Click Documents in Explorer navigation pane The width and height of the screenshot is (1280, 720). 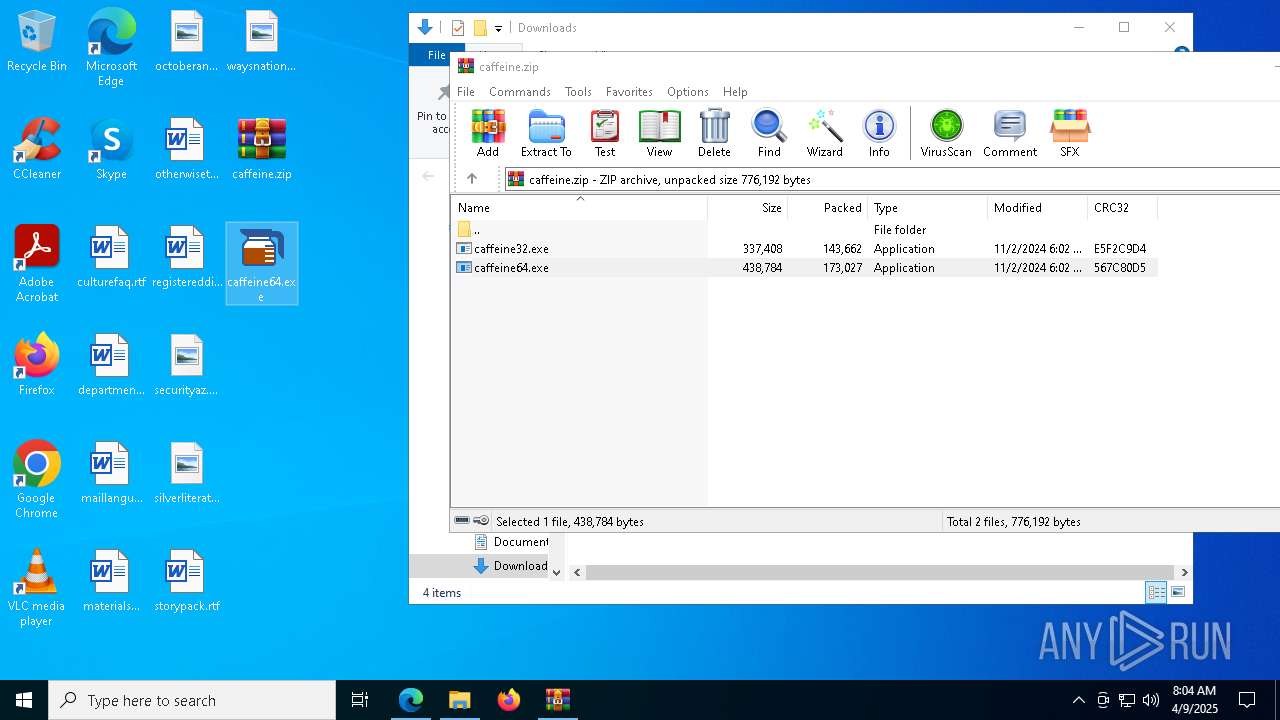coord(511,542)
